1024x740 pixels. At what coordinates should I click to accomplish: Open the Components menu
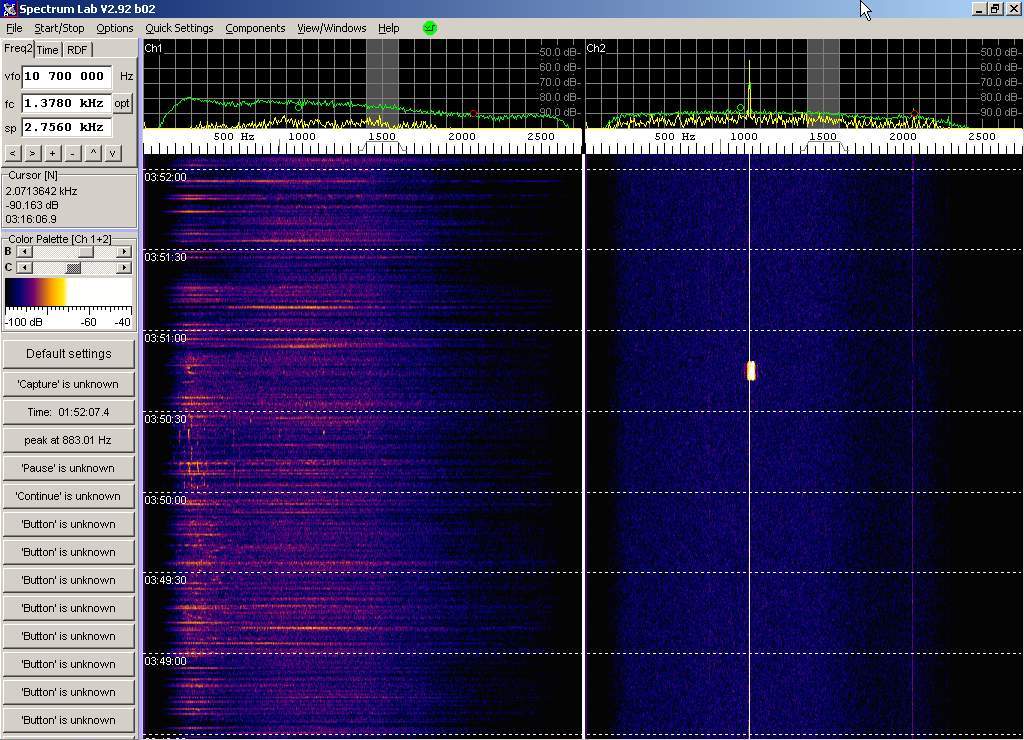point(255,28)
